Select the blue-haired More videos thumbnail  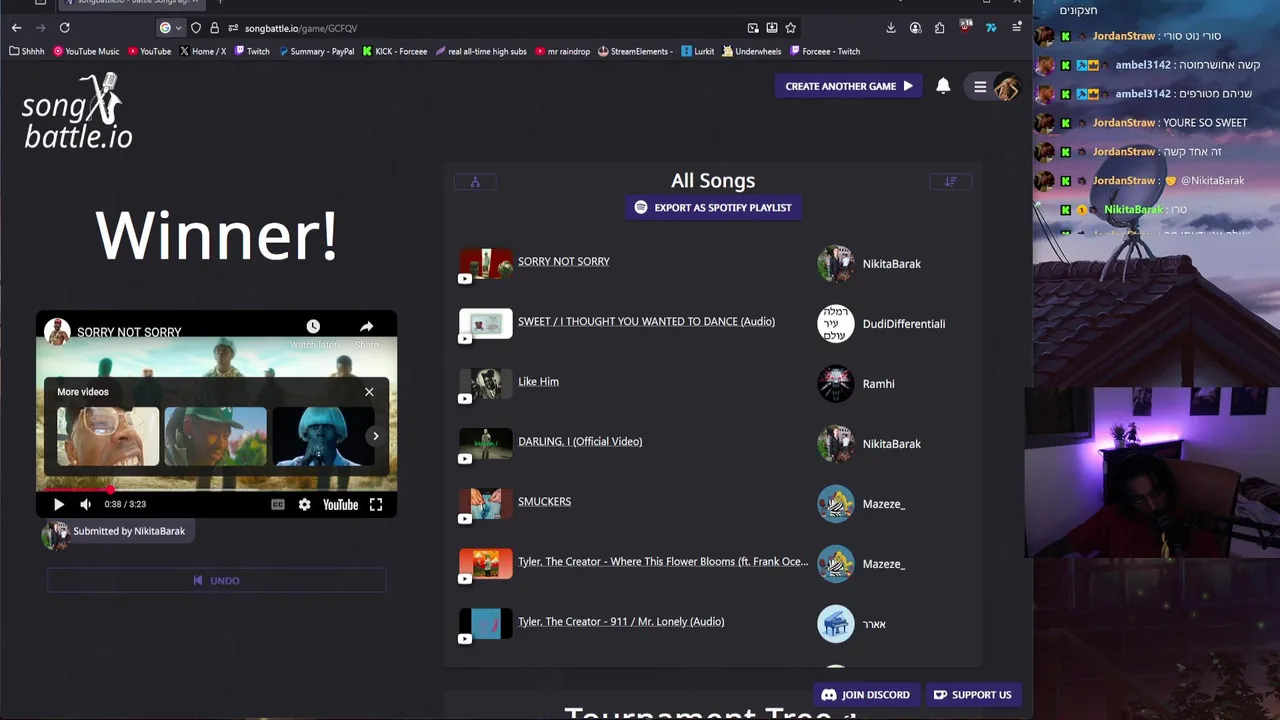(322, 436)
